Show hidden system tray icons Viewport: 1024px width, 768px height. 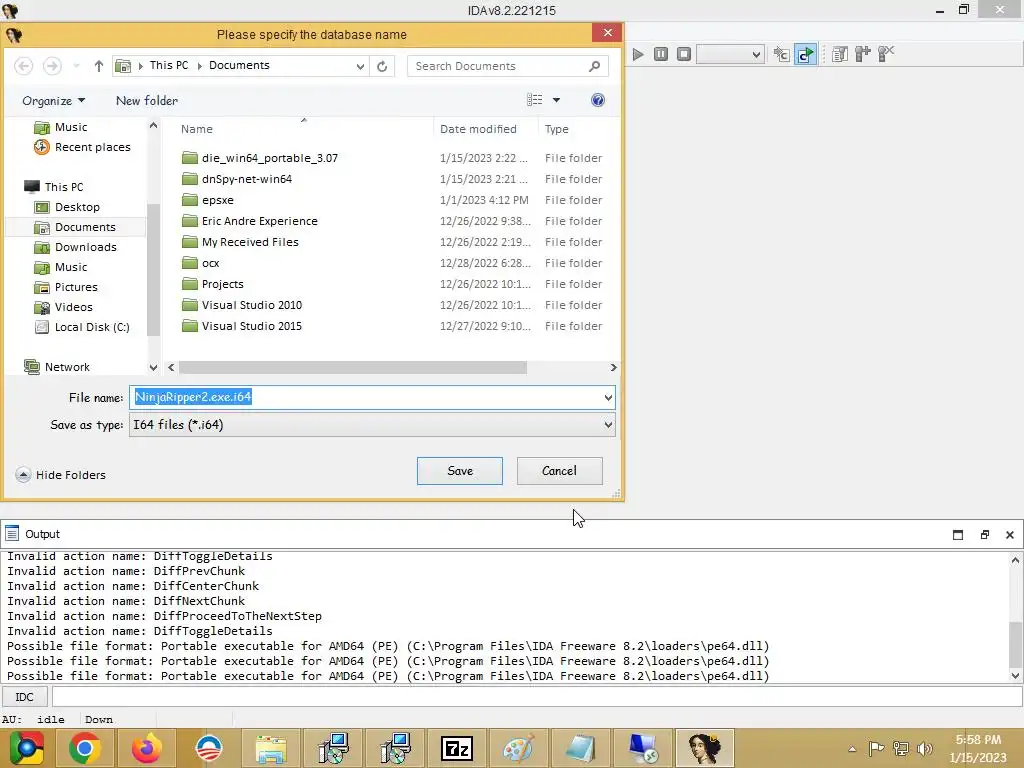click(x=852, y=749)
